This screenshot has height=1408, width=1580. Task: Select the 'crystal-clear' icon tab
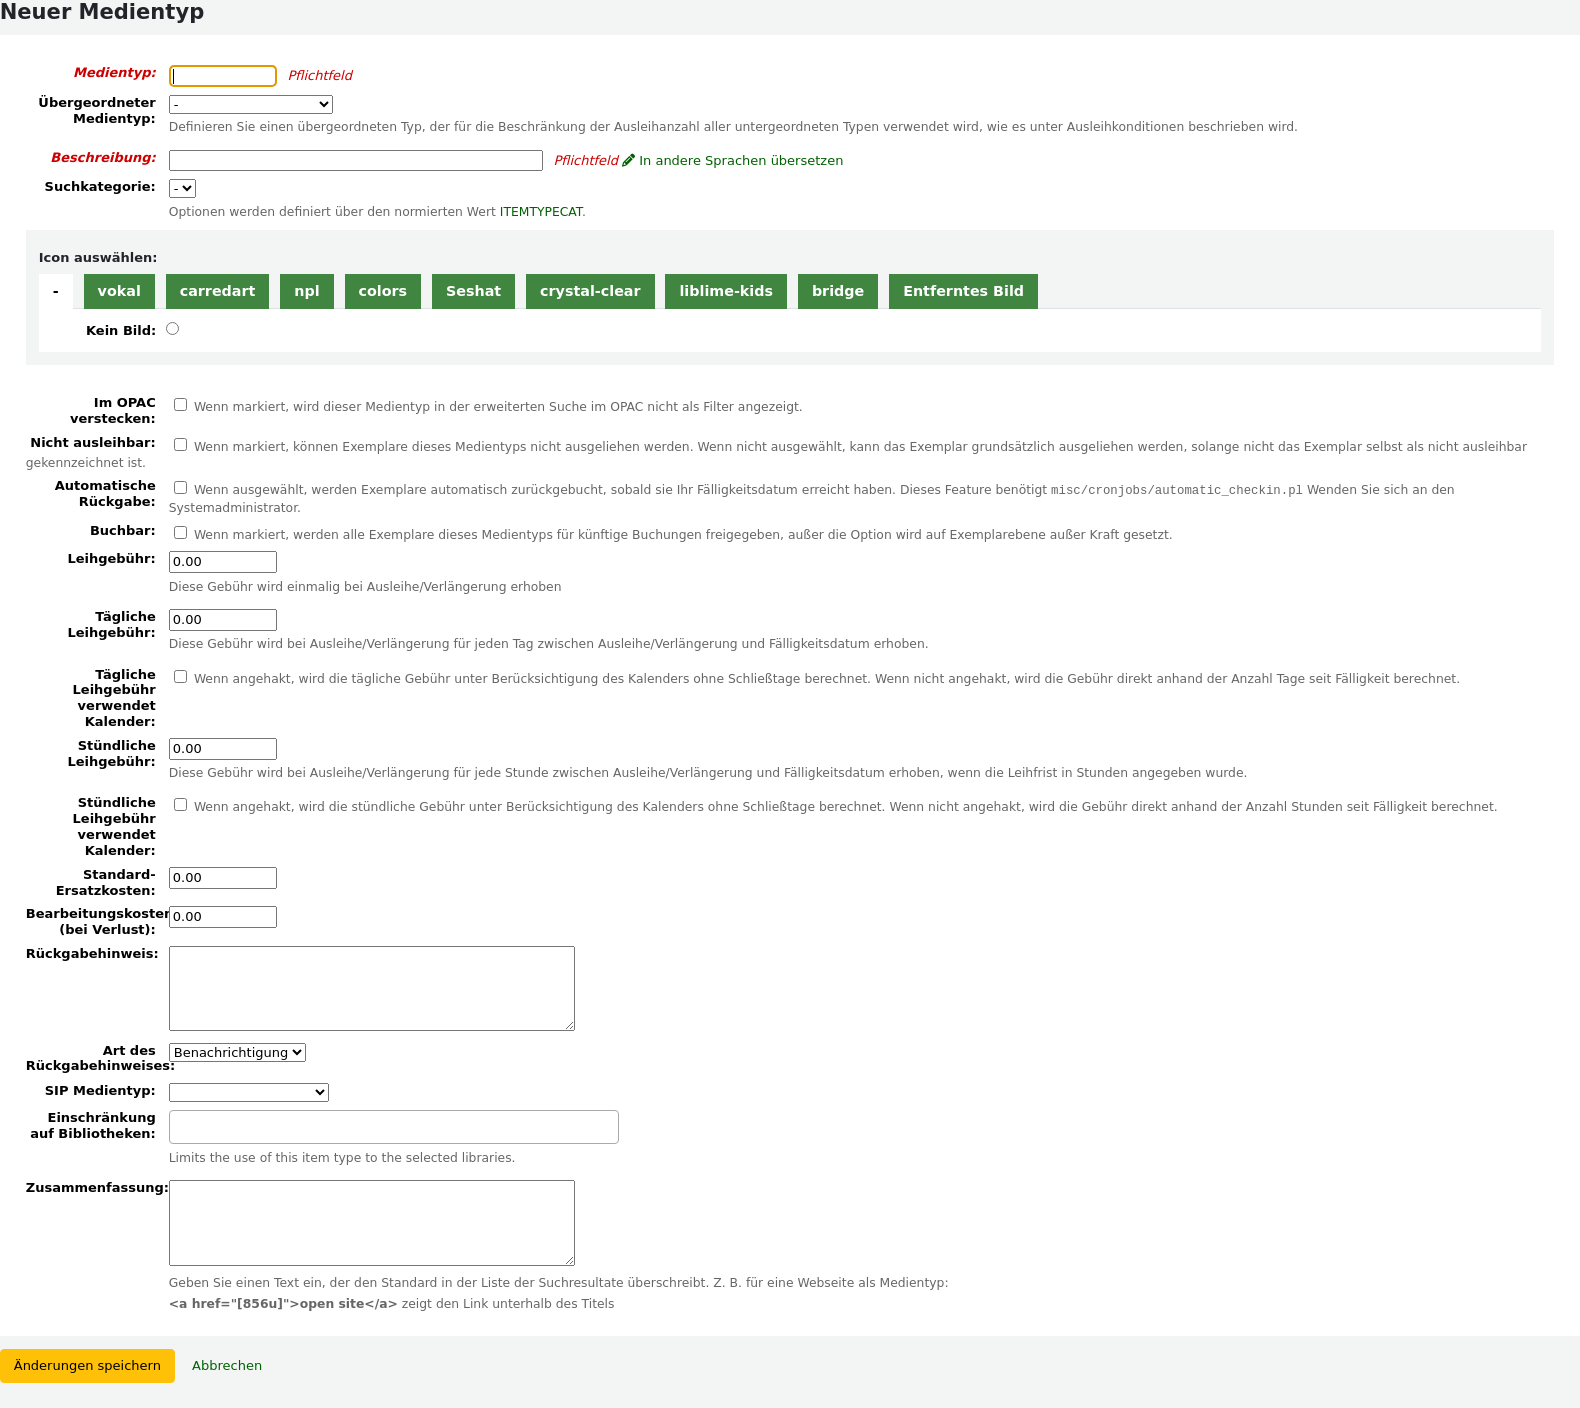pos(590,291)
